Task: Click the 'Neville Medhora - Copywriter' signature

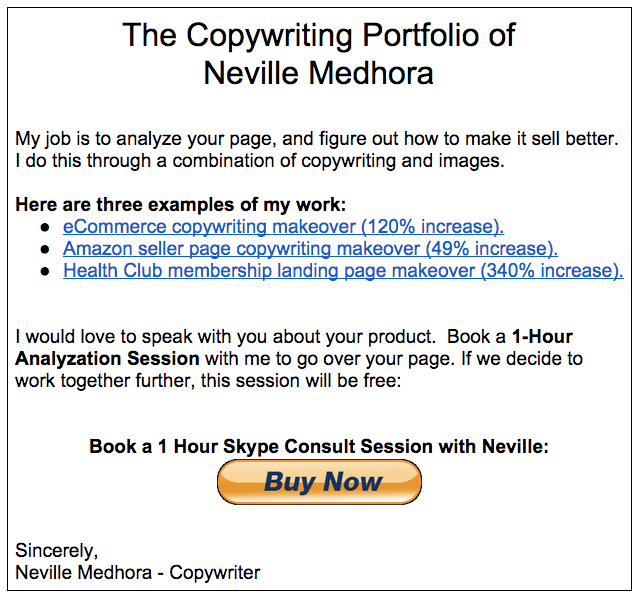Action: [138, 572]
